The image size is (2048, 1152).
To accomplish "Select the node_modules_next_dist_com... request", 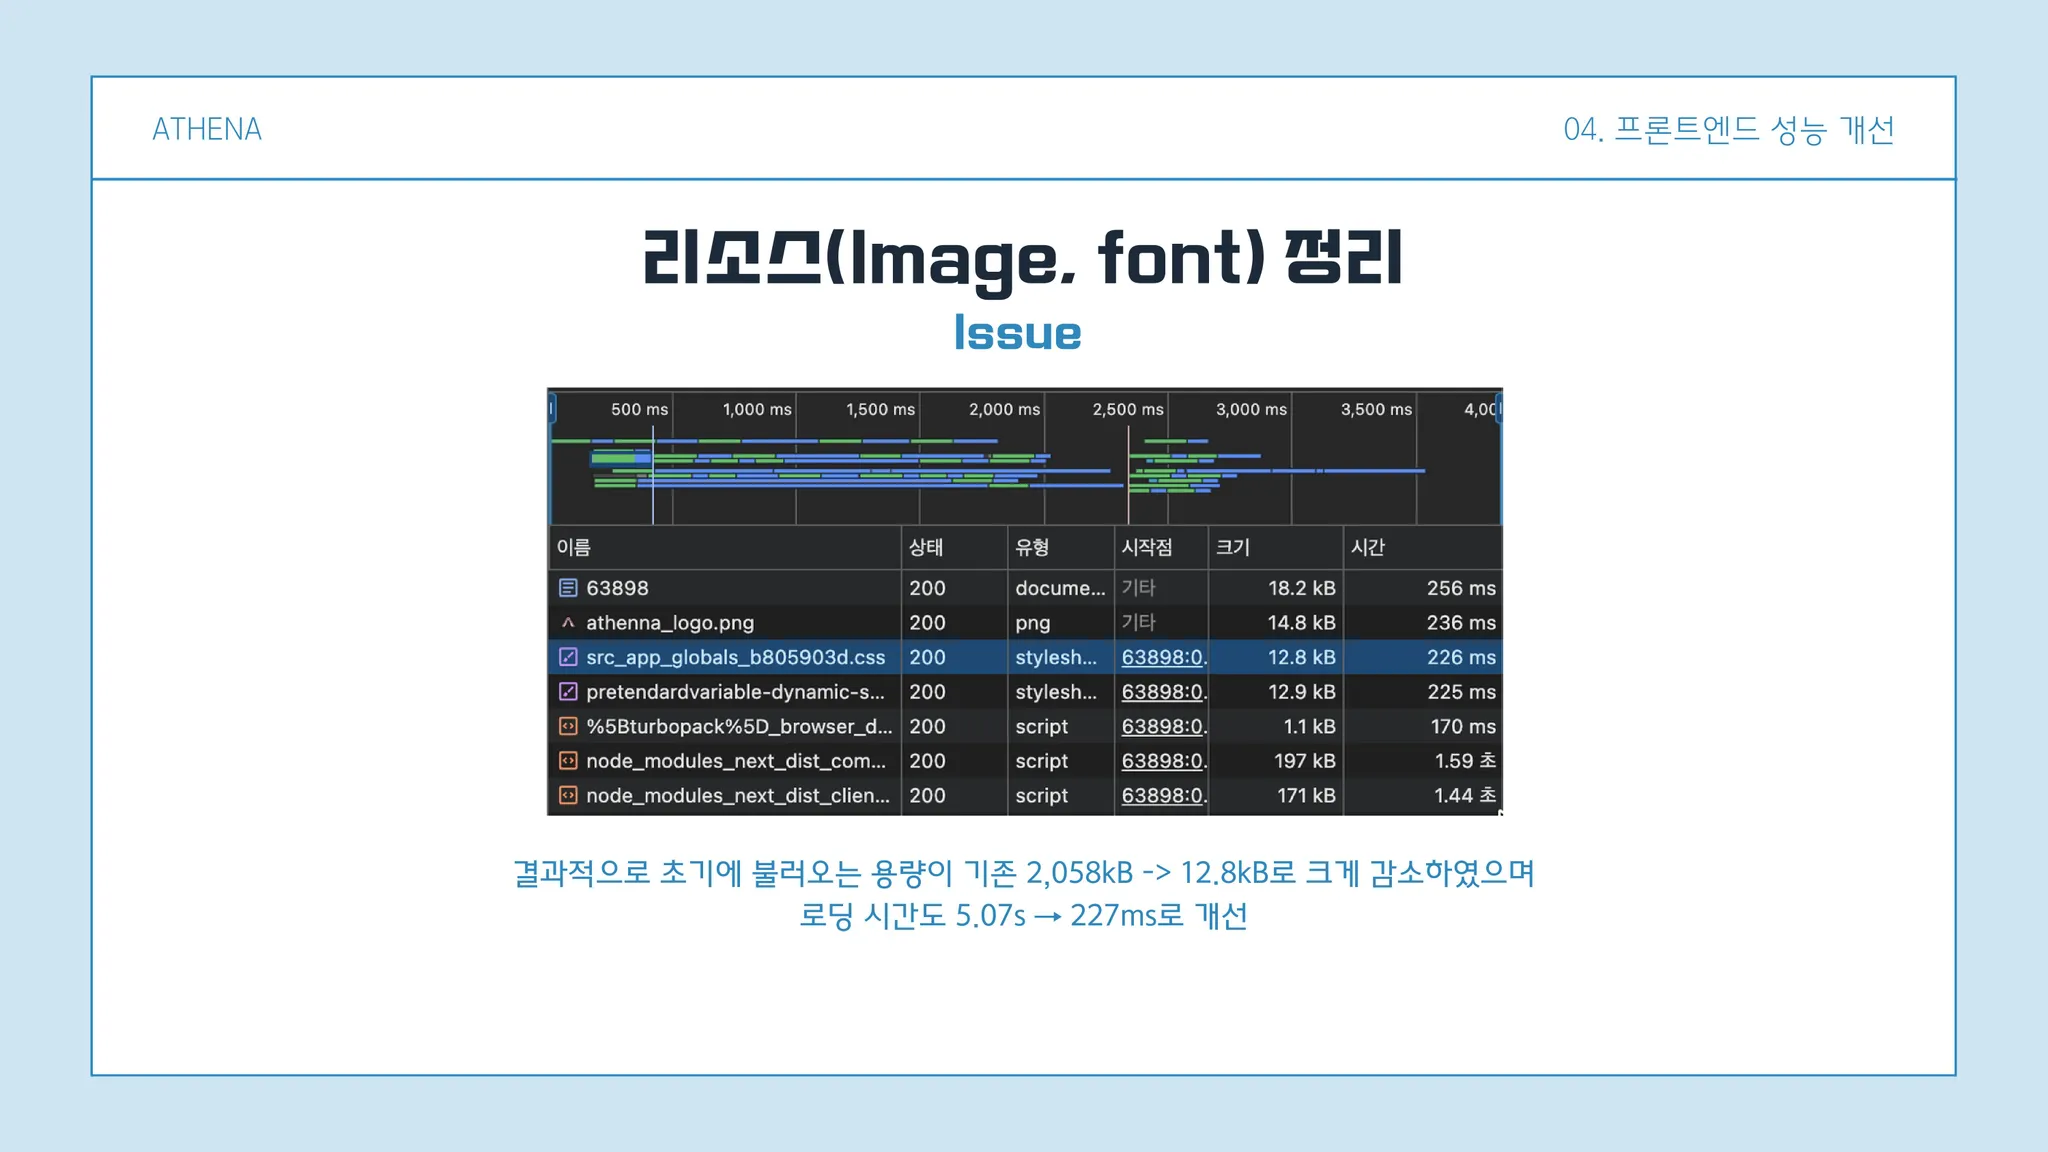I will (x=1025, y=760).
